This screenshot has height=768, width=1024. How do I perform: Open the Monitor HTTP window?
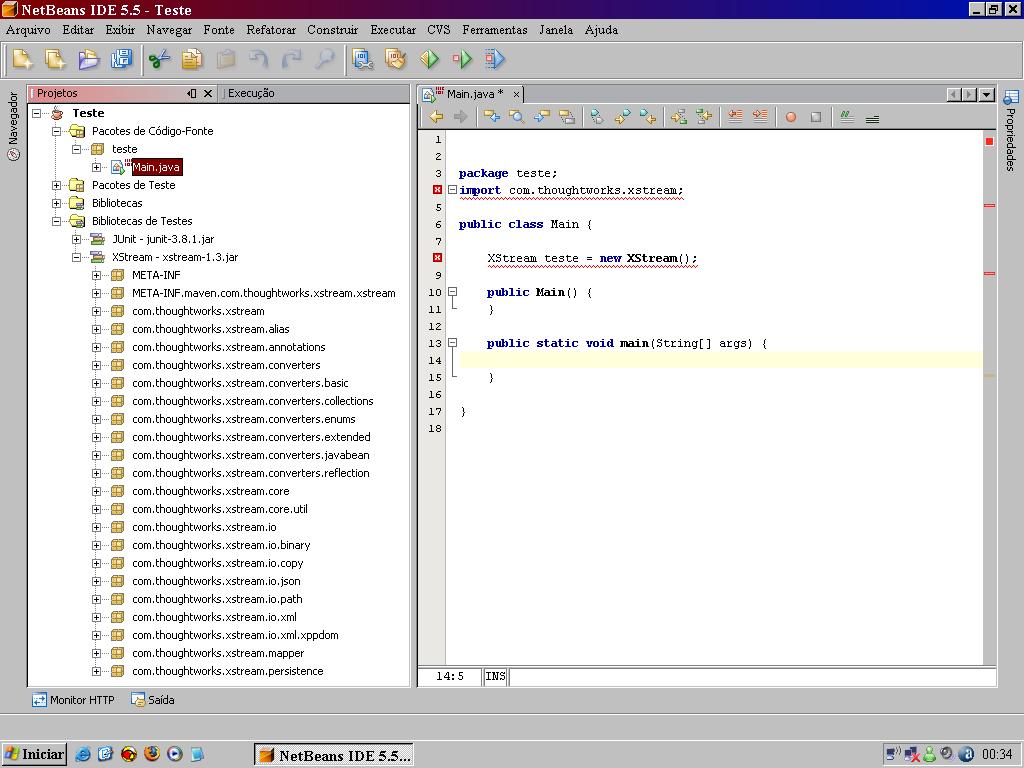(x=74, y=700)
